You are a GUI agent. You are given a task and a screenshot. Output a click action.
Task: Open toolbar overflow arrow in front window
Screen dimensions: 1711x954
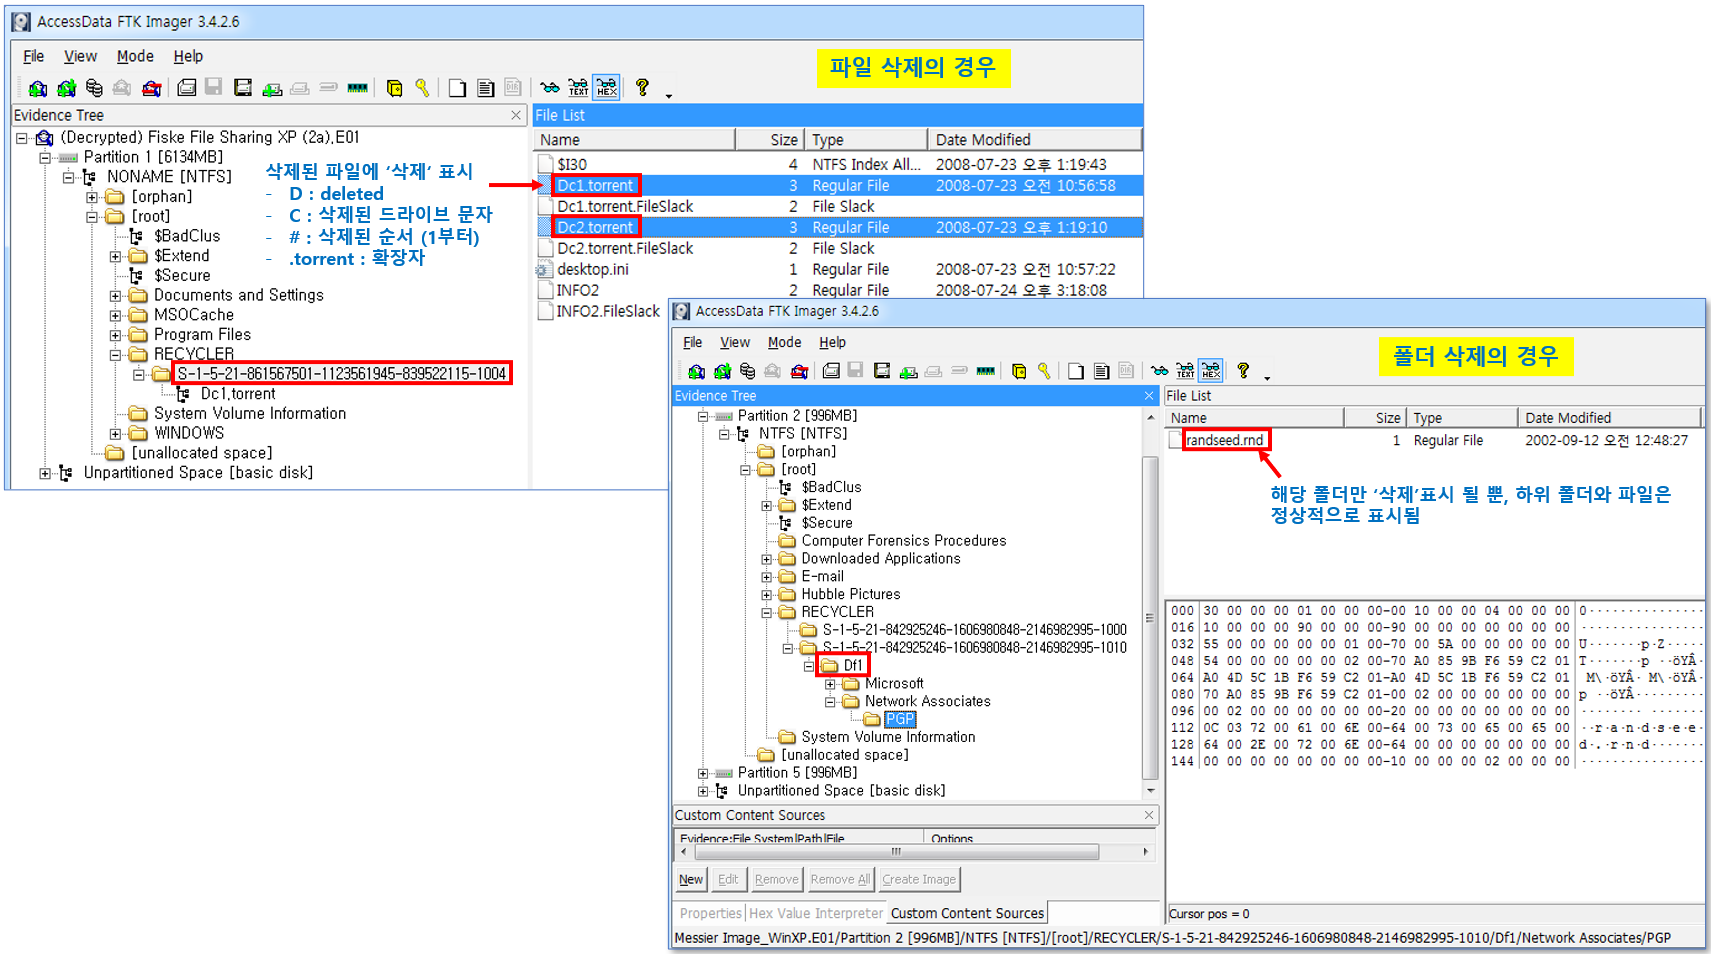click(1267, 378)
